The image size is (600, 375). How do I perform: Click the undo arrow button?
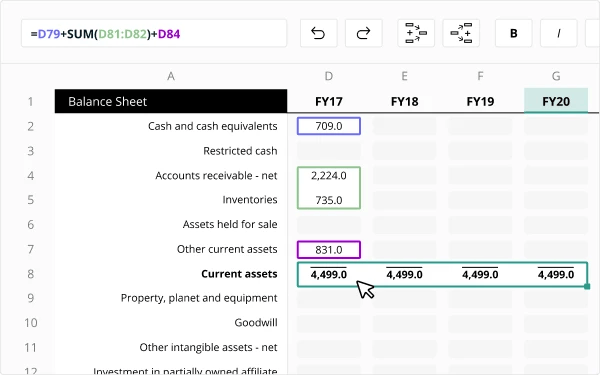[318, 33]
